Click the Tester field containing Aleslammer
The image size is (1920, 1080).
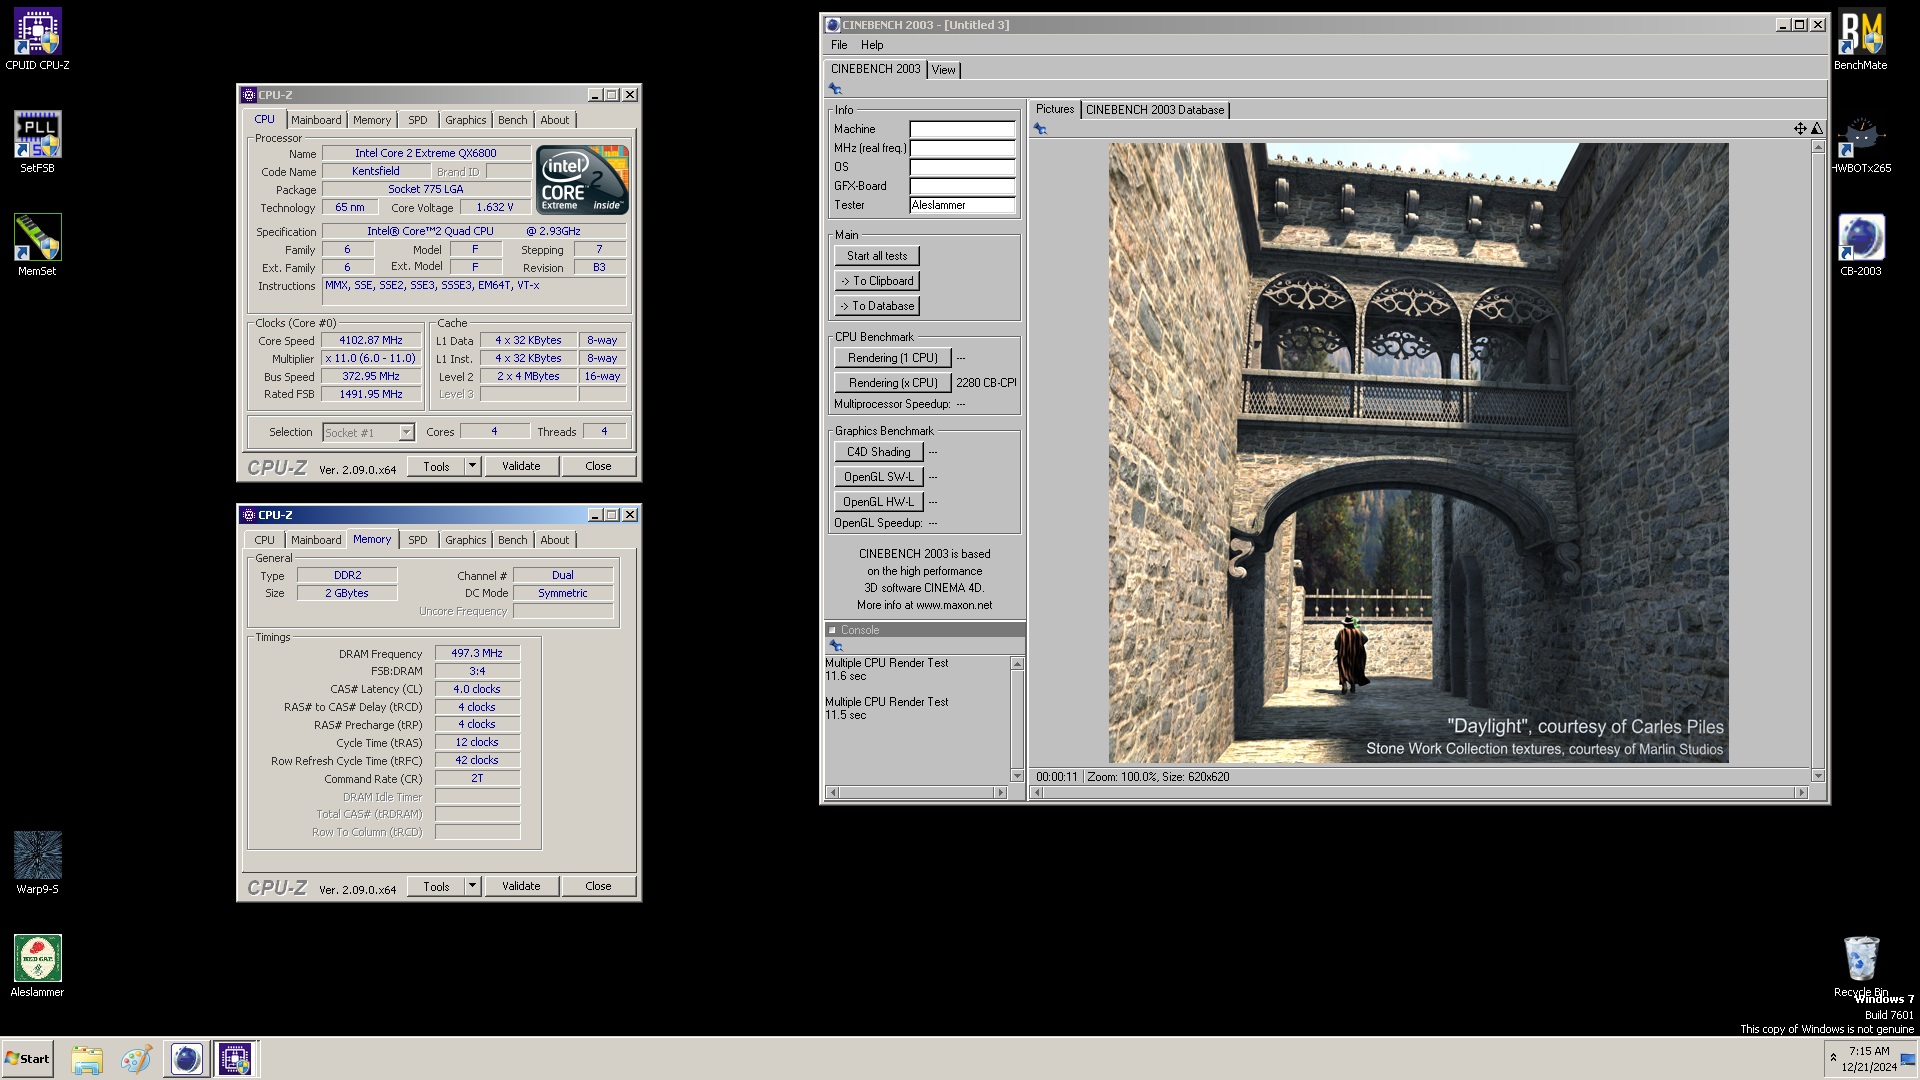tap(962, 205)
